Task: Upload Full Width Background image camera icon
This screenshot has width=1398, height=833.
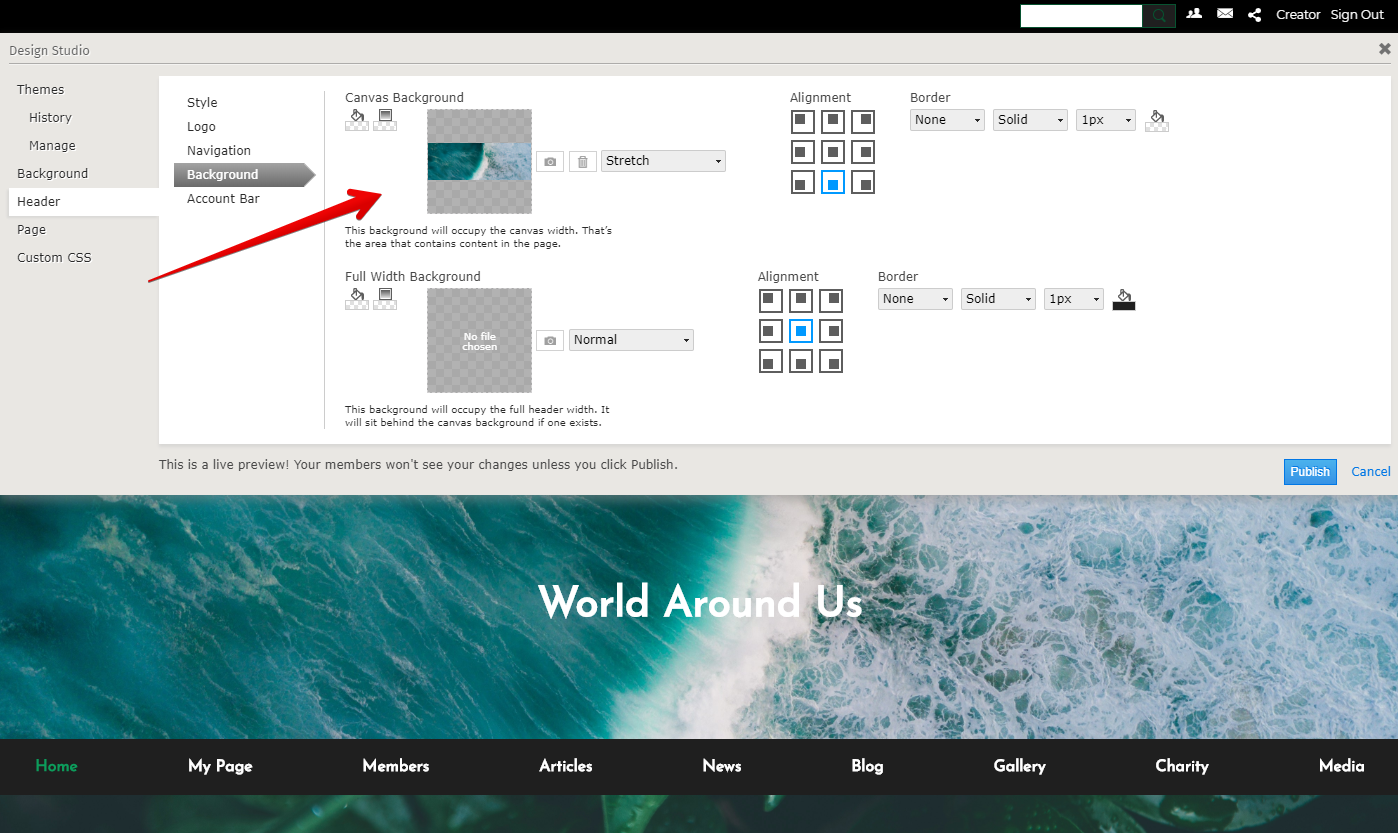Action: tap(550, 340)
